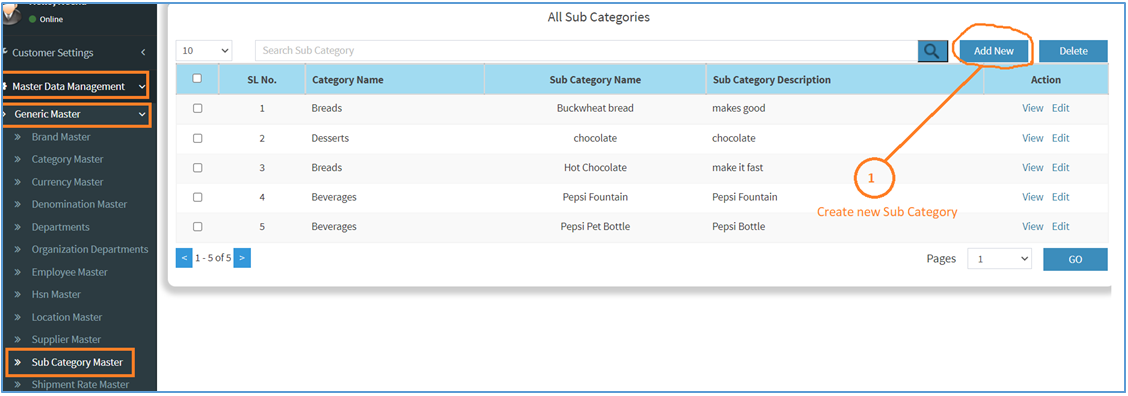Open Brand Master in sidebar

point(61,137)
